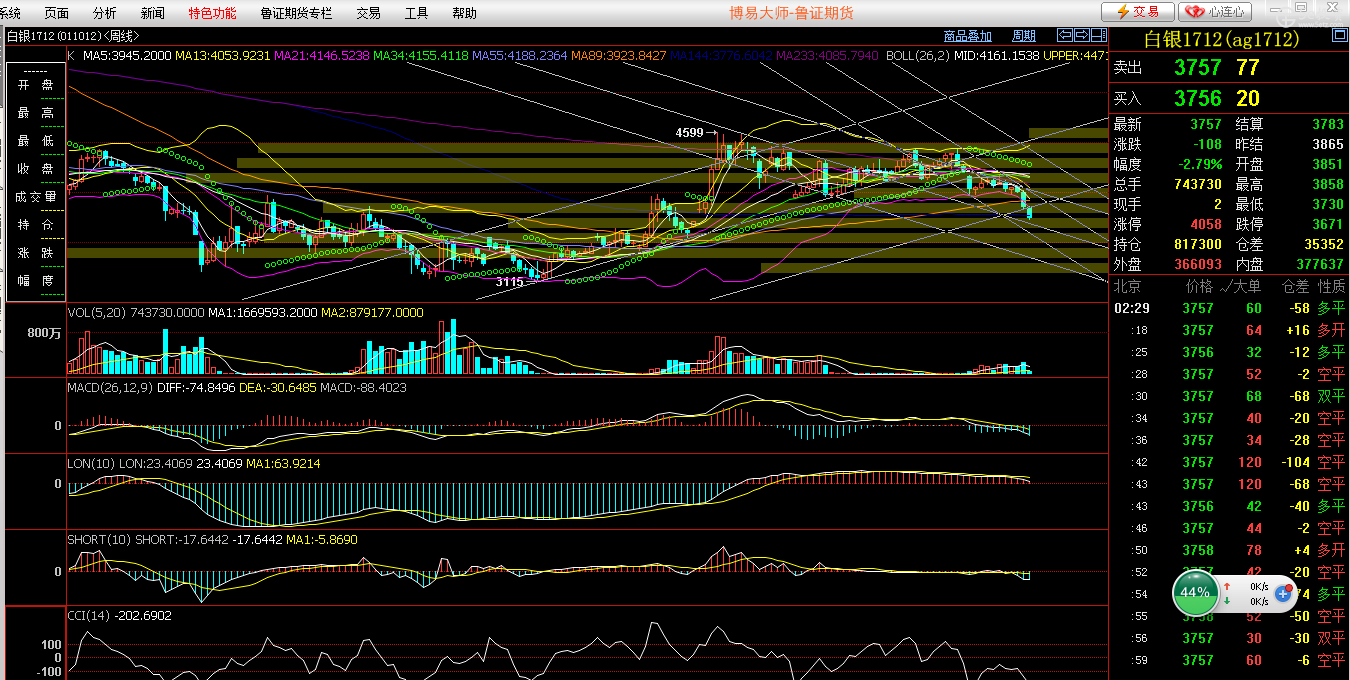Click the 结算 value 3783

pos(1328,124)
